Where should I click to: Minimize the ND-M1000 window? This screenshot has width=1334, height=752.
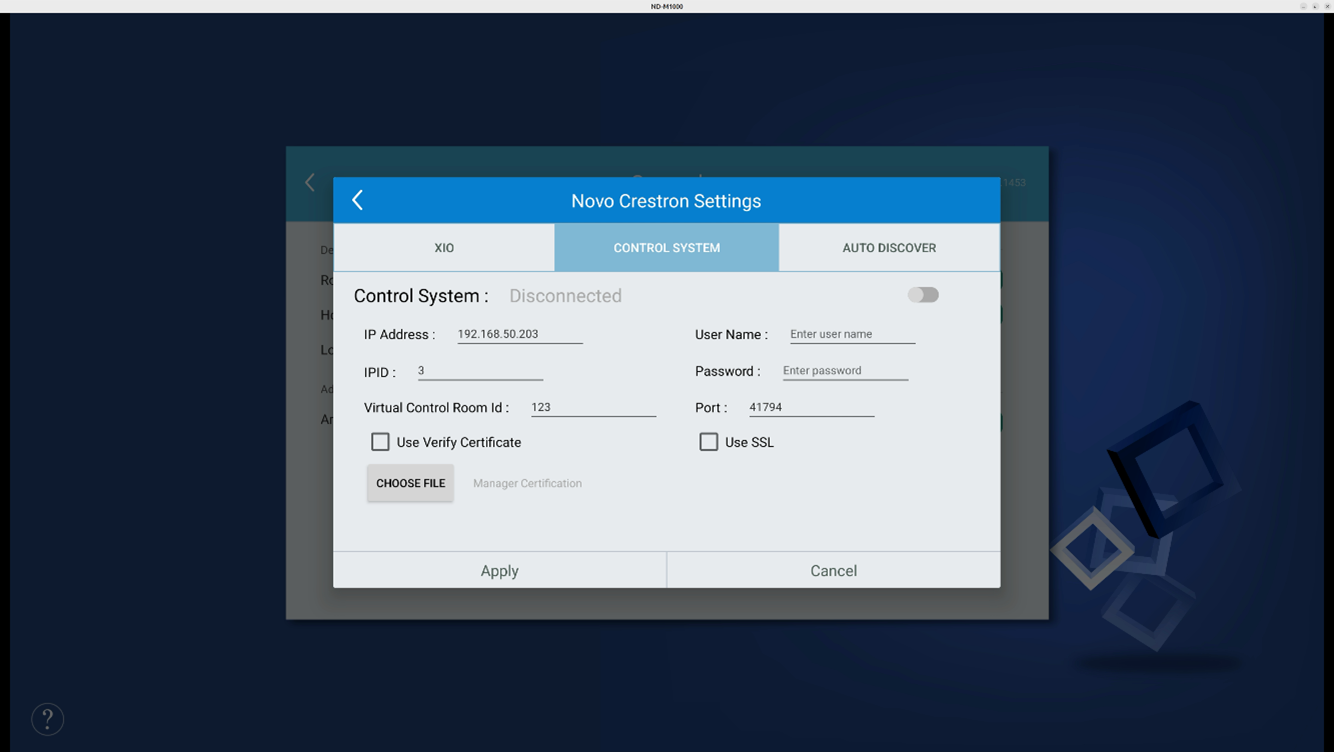pos(1303,6)
